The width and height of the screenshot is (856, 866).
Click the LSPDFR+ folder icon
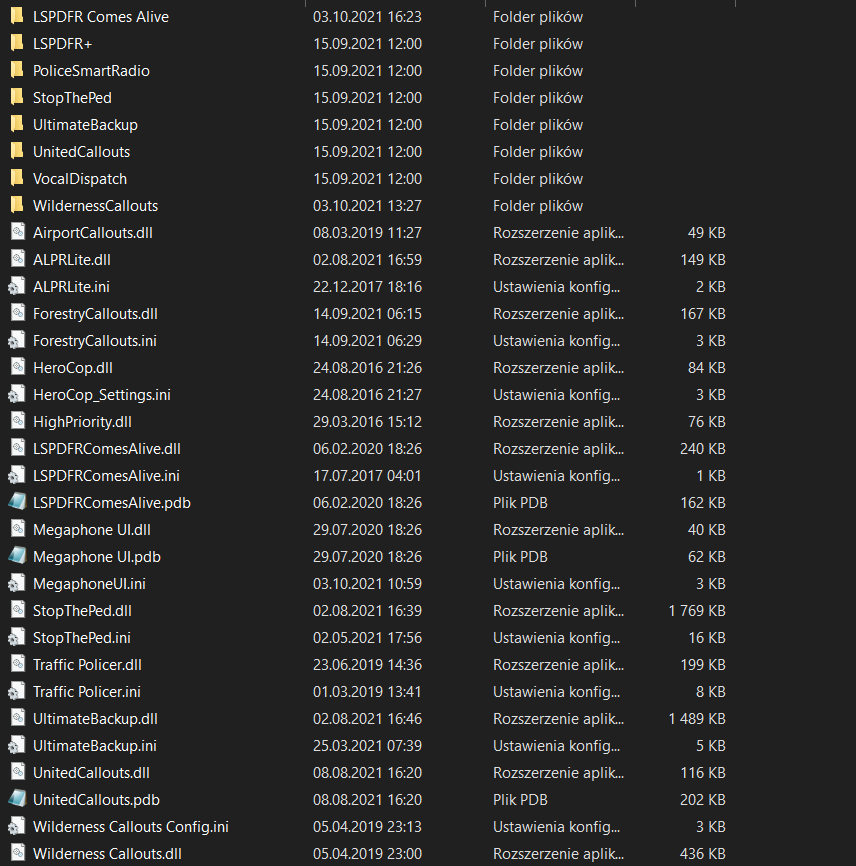coord(17,43)
